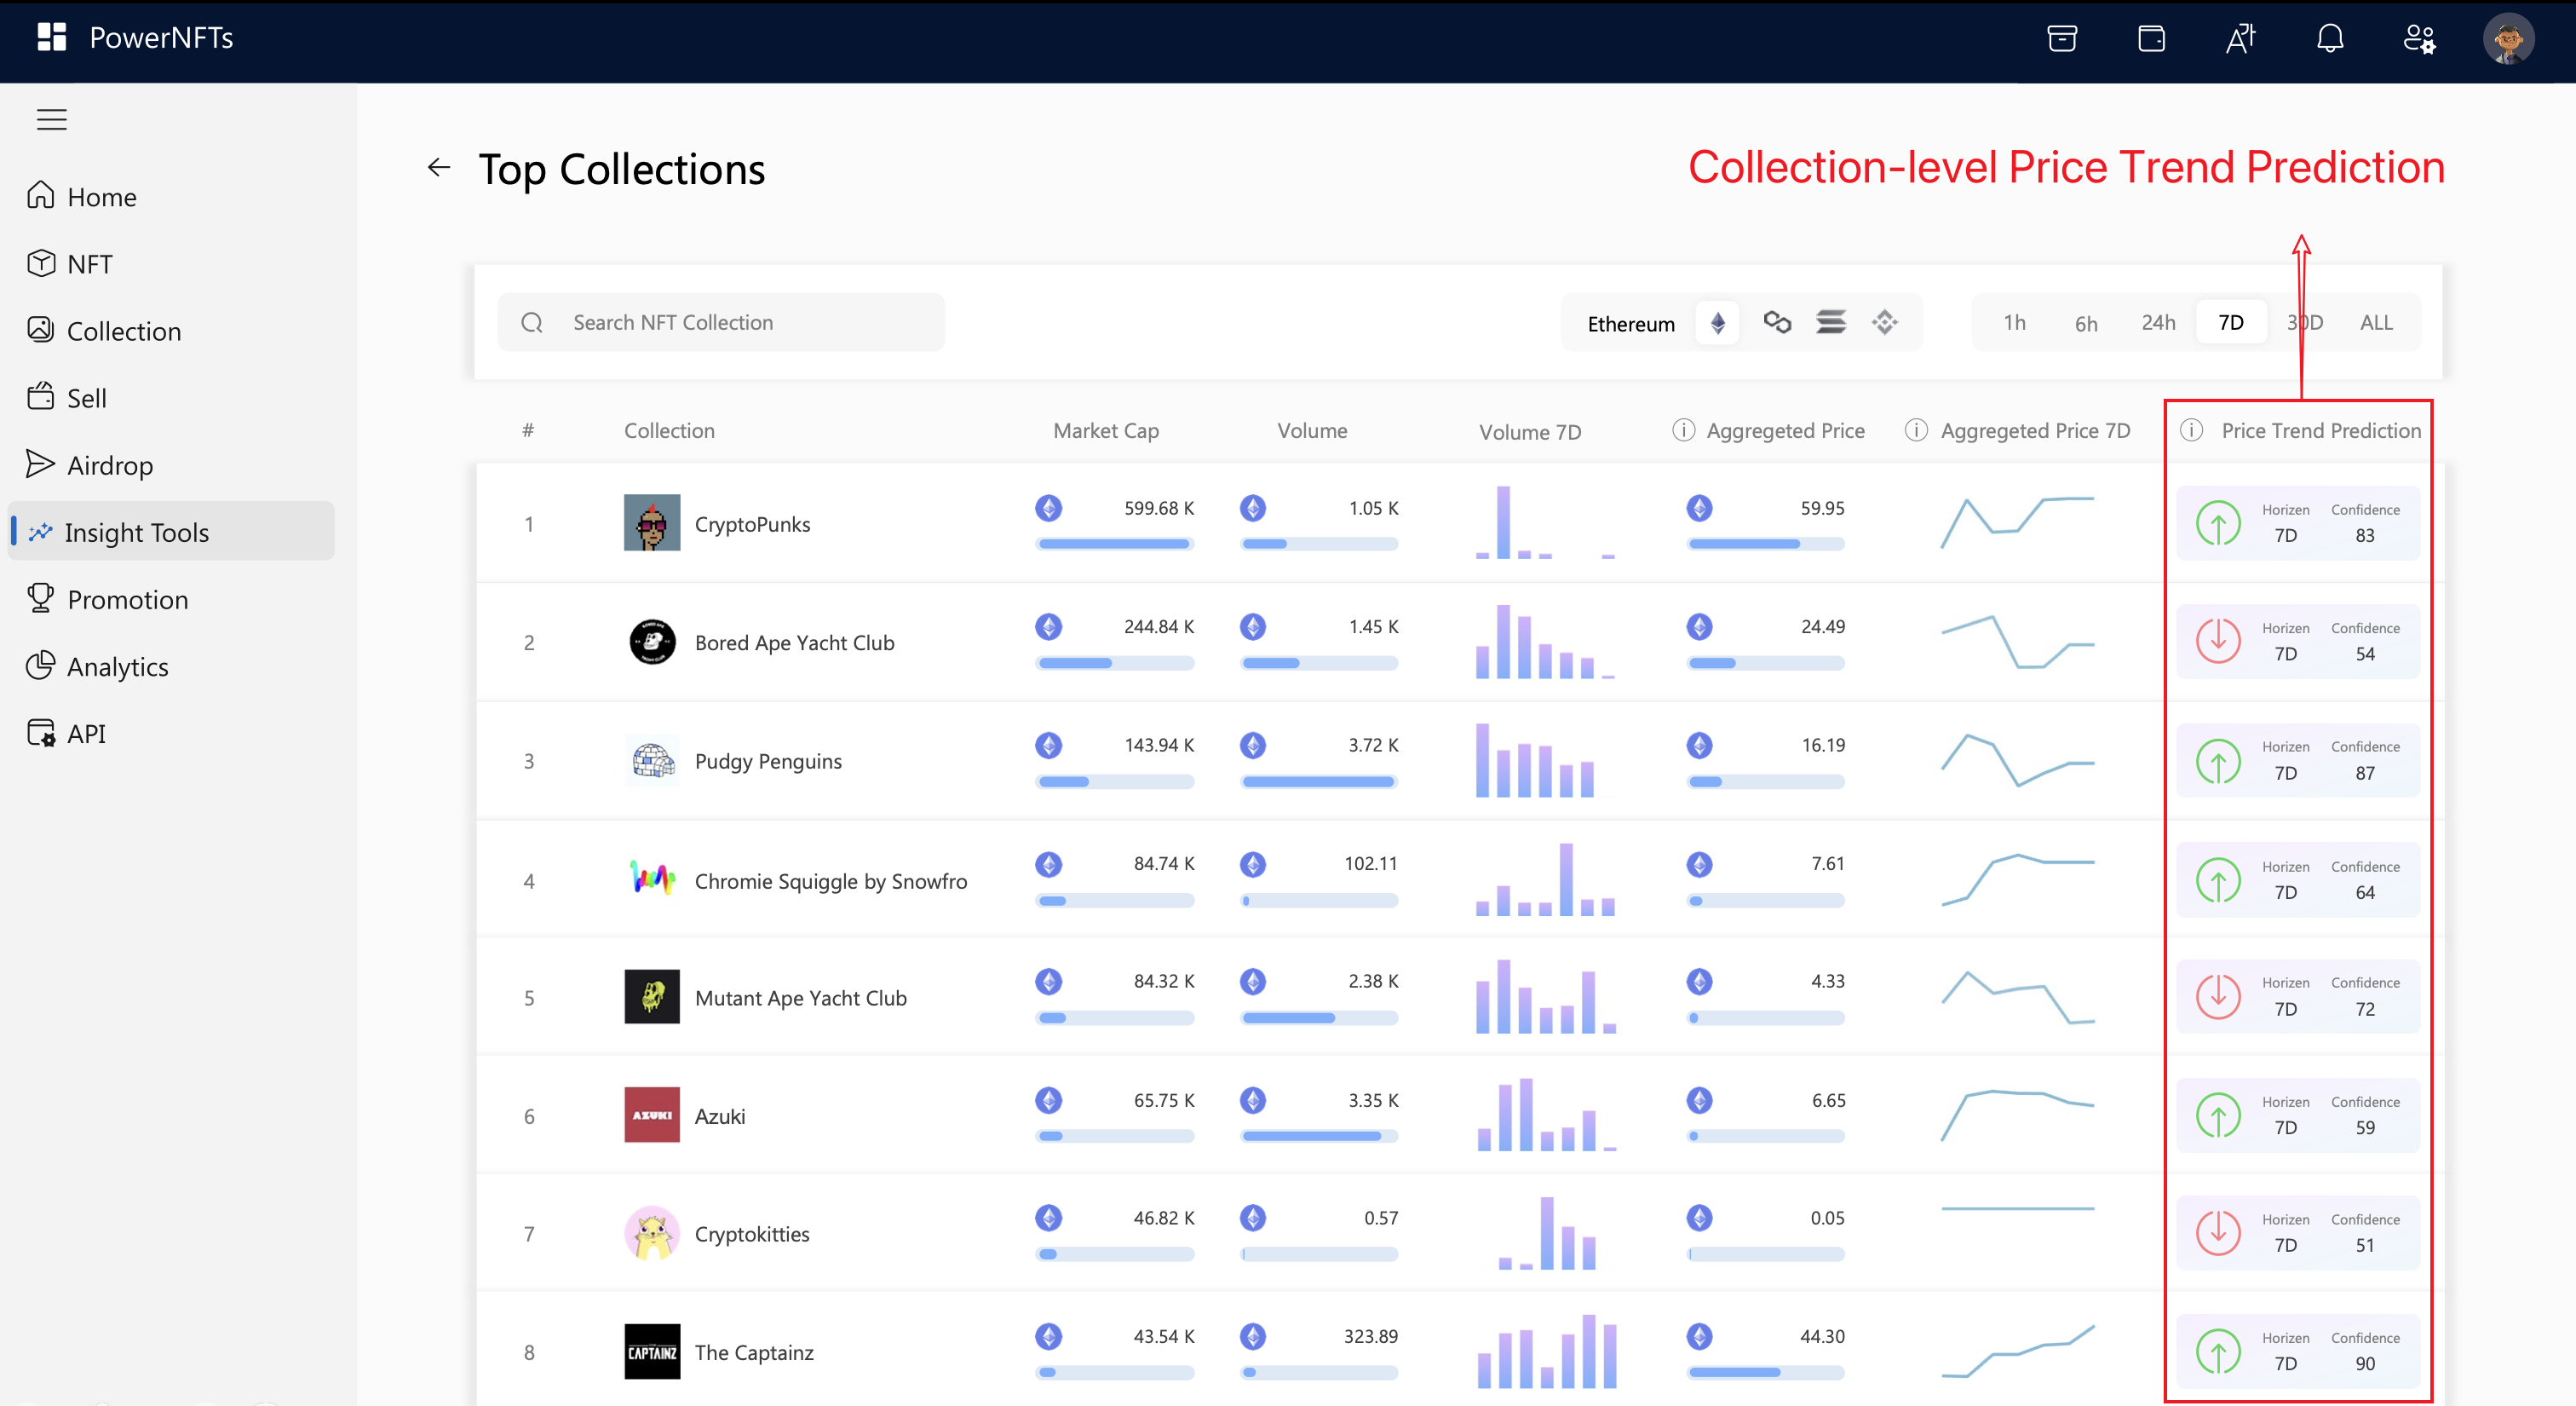
Task: Switch time range to 6h
Action: [2086, 322]
